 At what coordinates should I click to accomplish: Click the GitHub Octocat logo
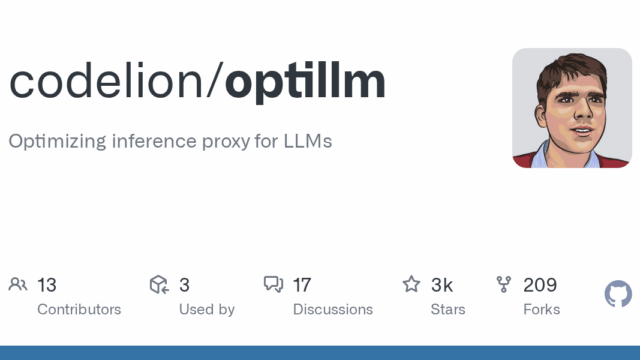[x=618, y=293]
